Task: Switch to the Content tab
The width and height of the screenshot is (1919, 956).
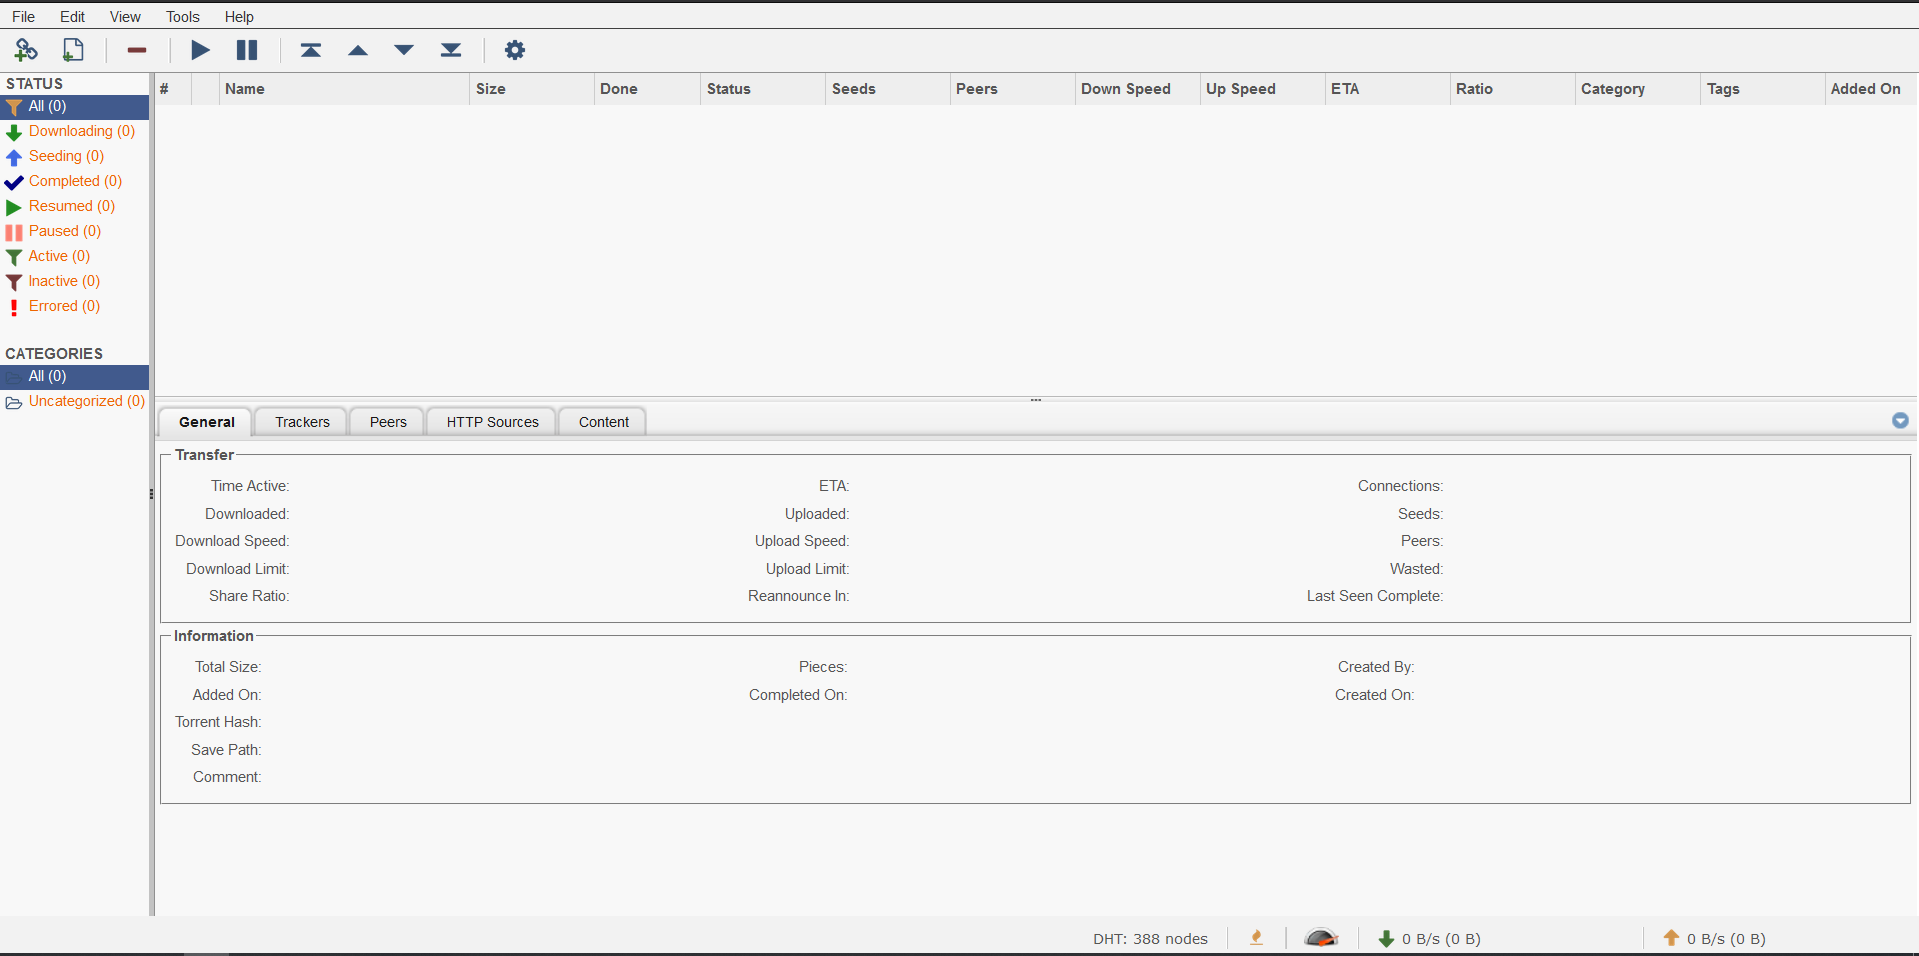Action: coord(601,421)
